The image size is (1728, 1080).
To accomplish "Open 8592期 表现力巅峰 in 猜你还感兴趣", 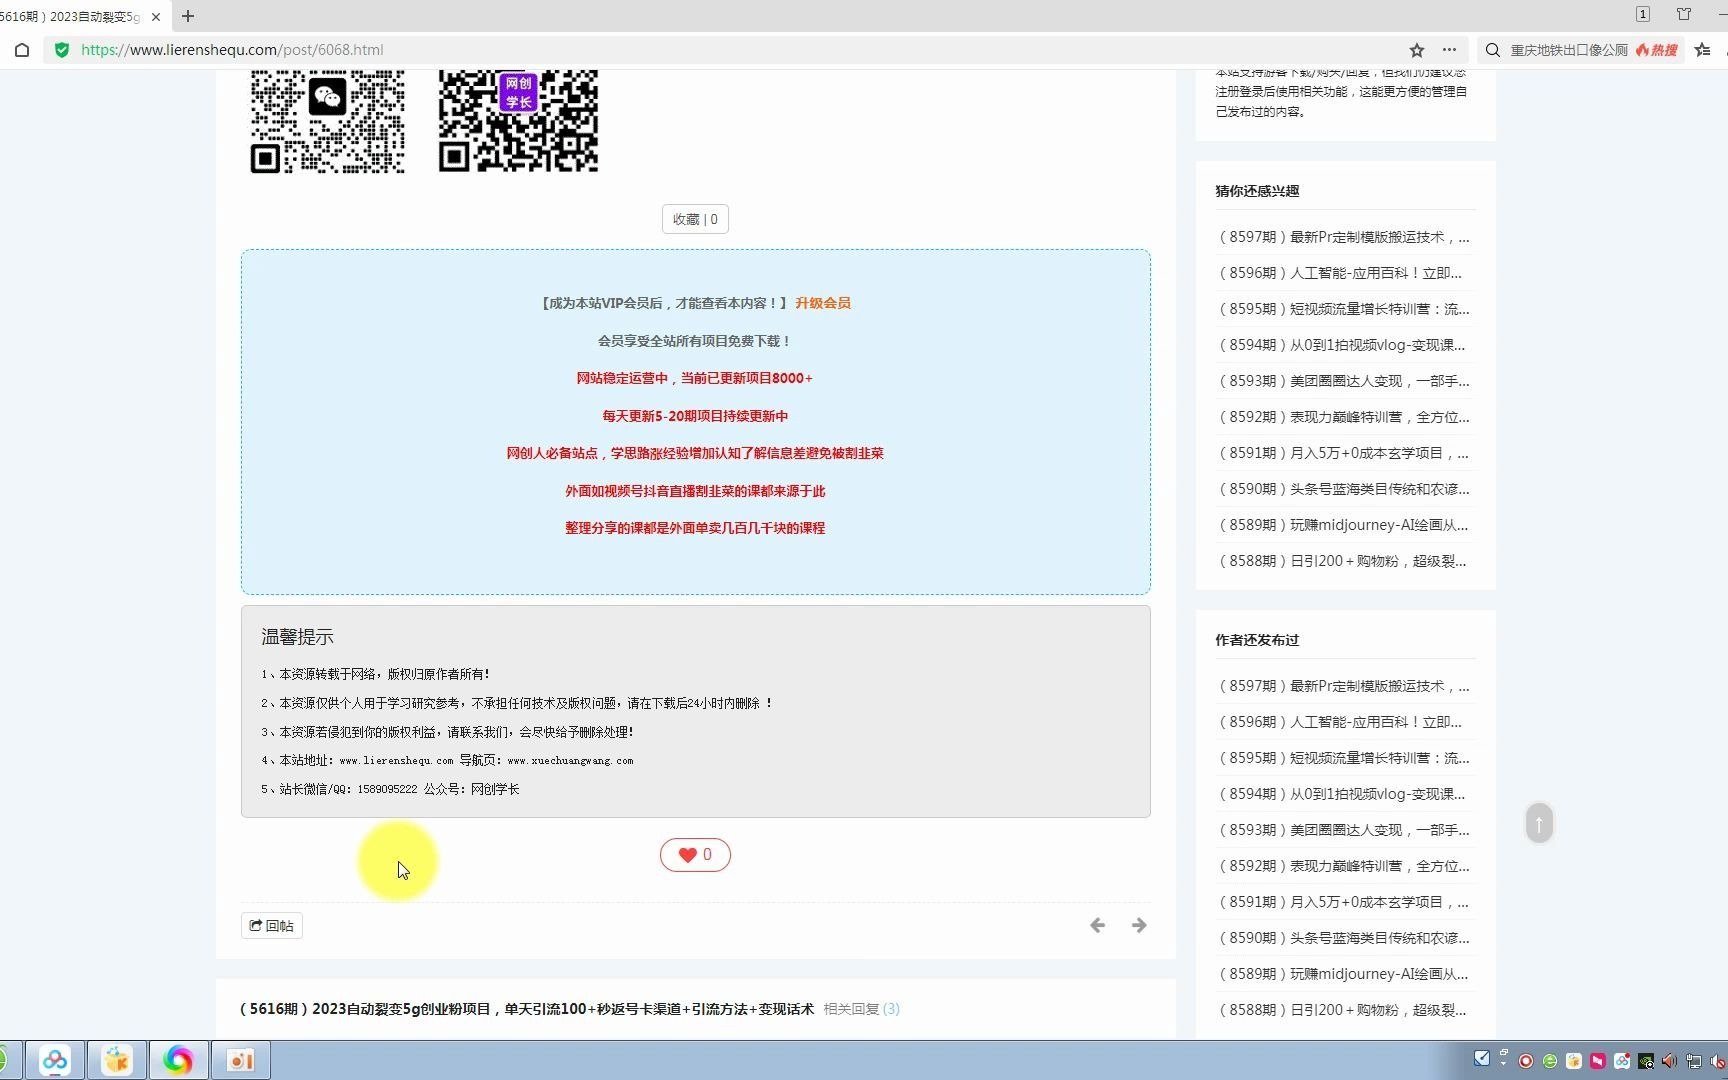I will point(1344,417).
